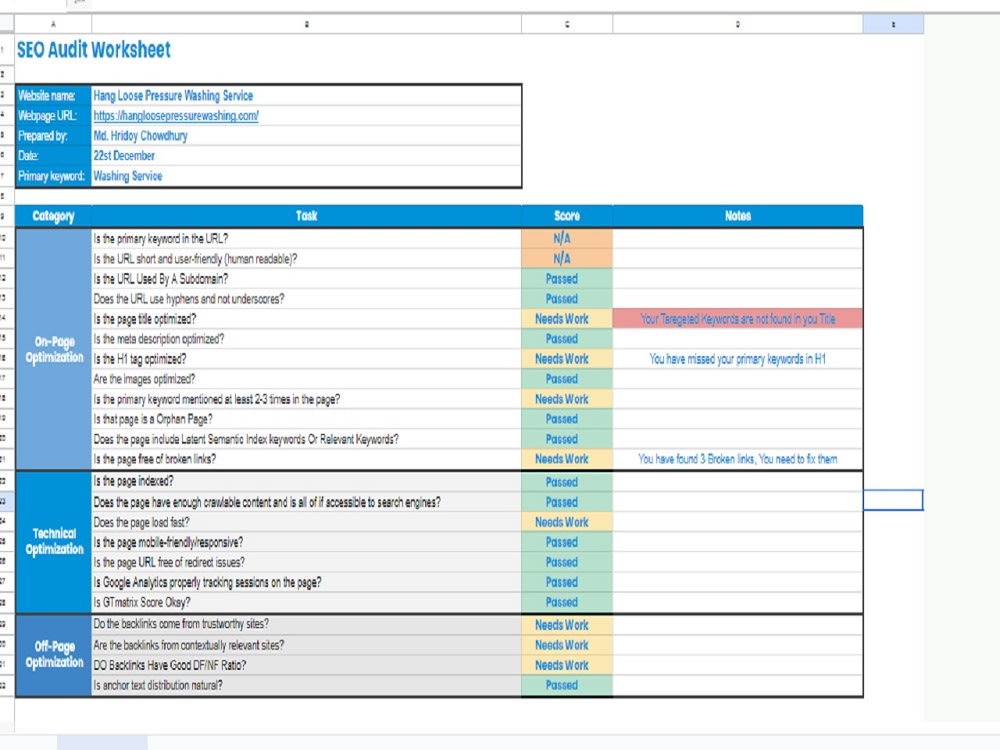Click 'DO Backlinks Have Good DF/NF Ratio?' cell
Image resolution: width=1000 pixels, height=750 pixels.
[x=306, y=665]
